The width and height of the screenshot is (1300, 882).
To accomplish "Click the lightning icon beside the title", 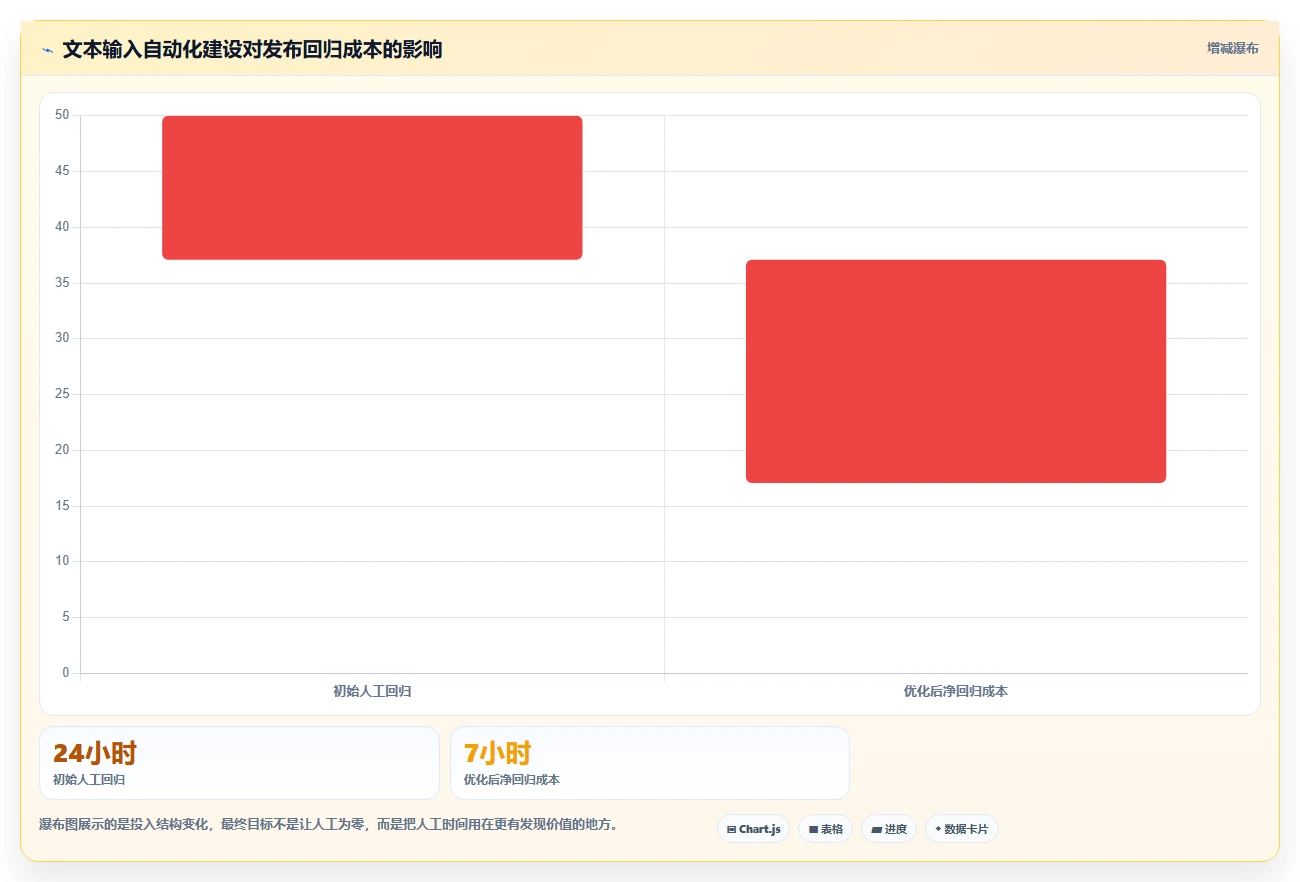I will coord(47,50).
